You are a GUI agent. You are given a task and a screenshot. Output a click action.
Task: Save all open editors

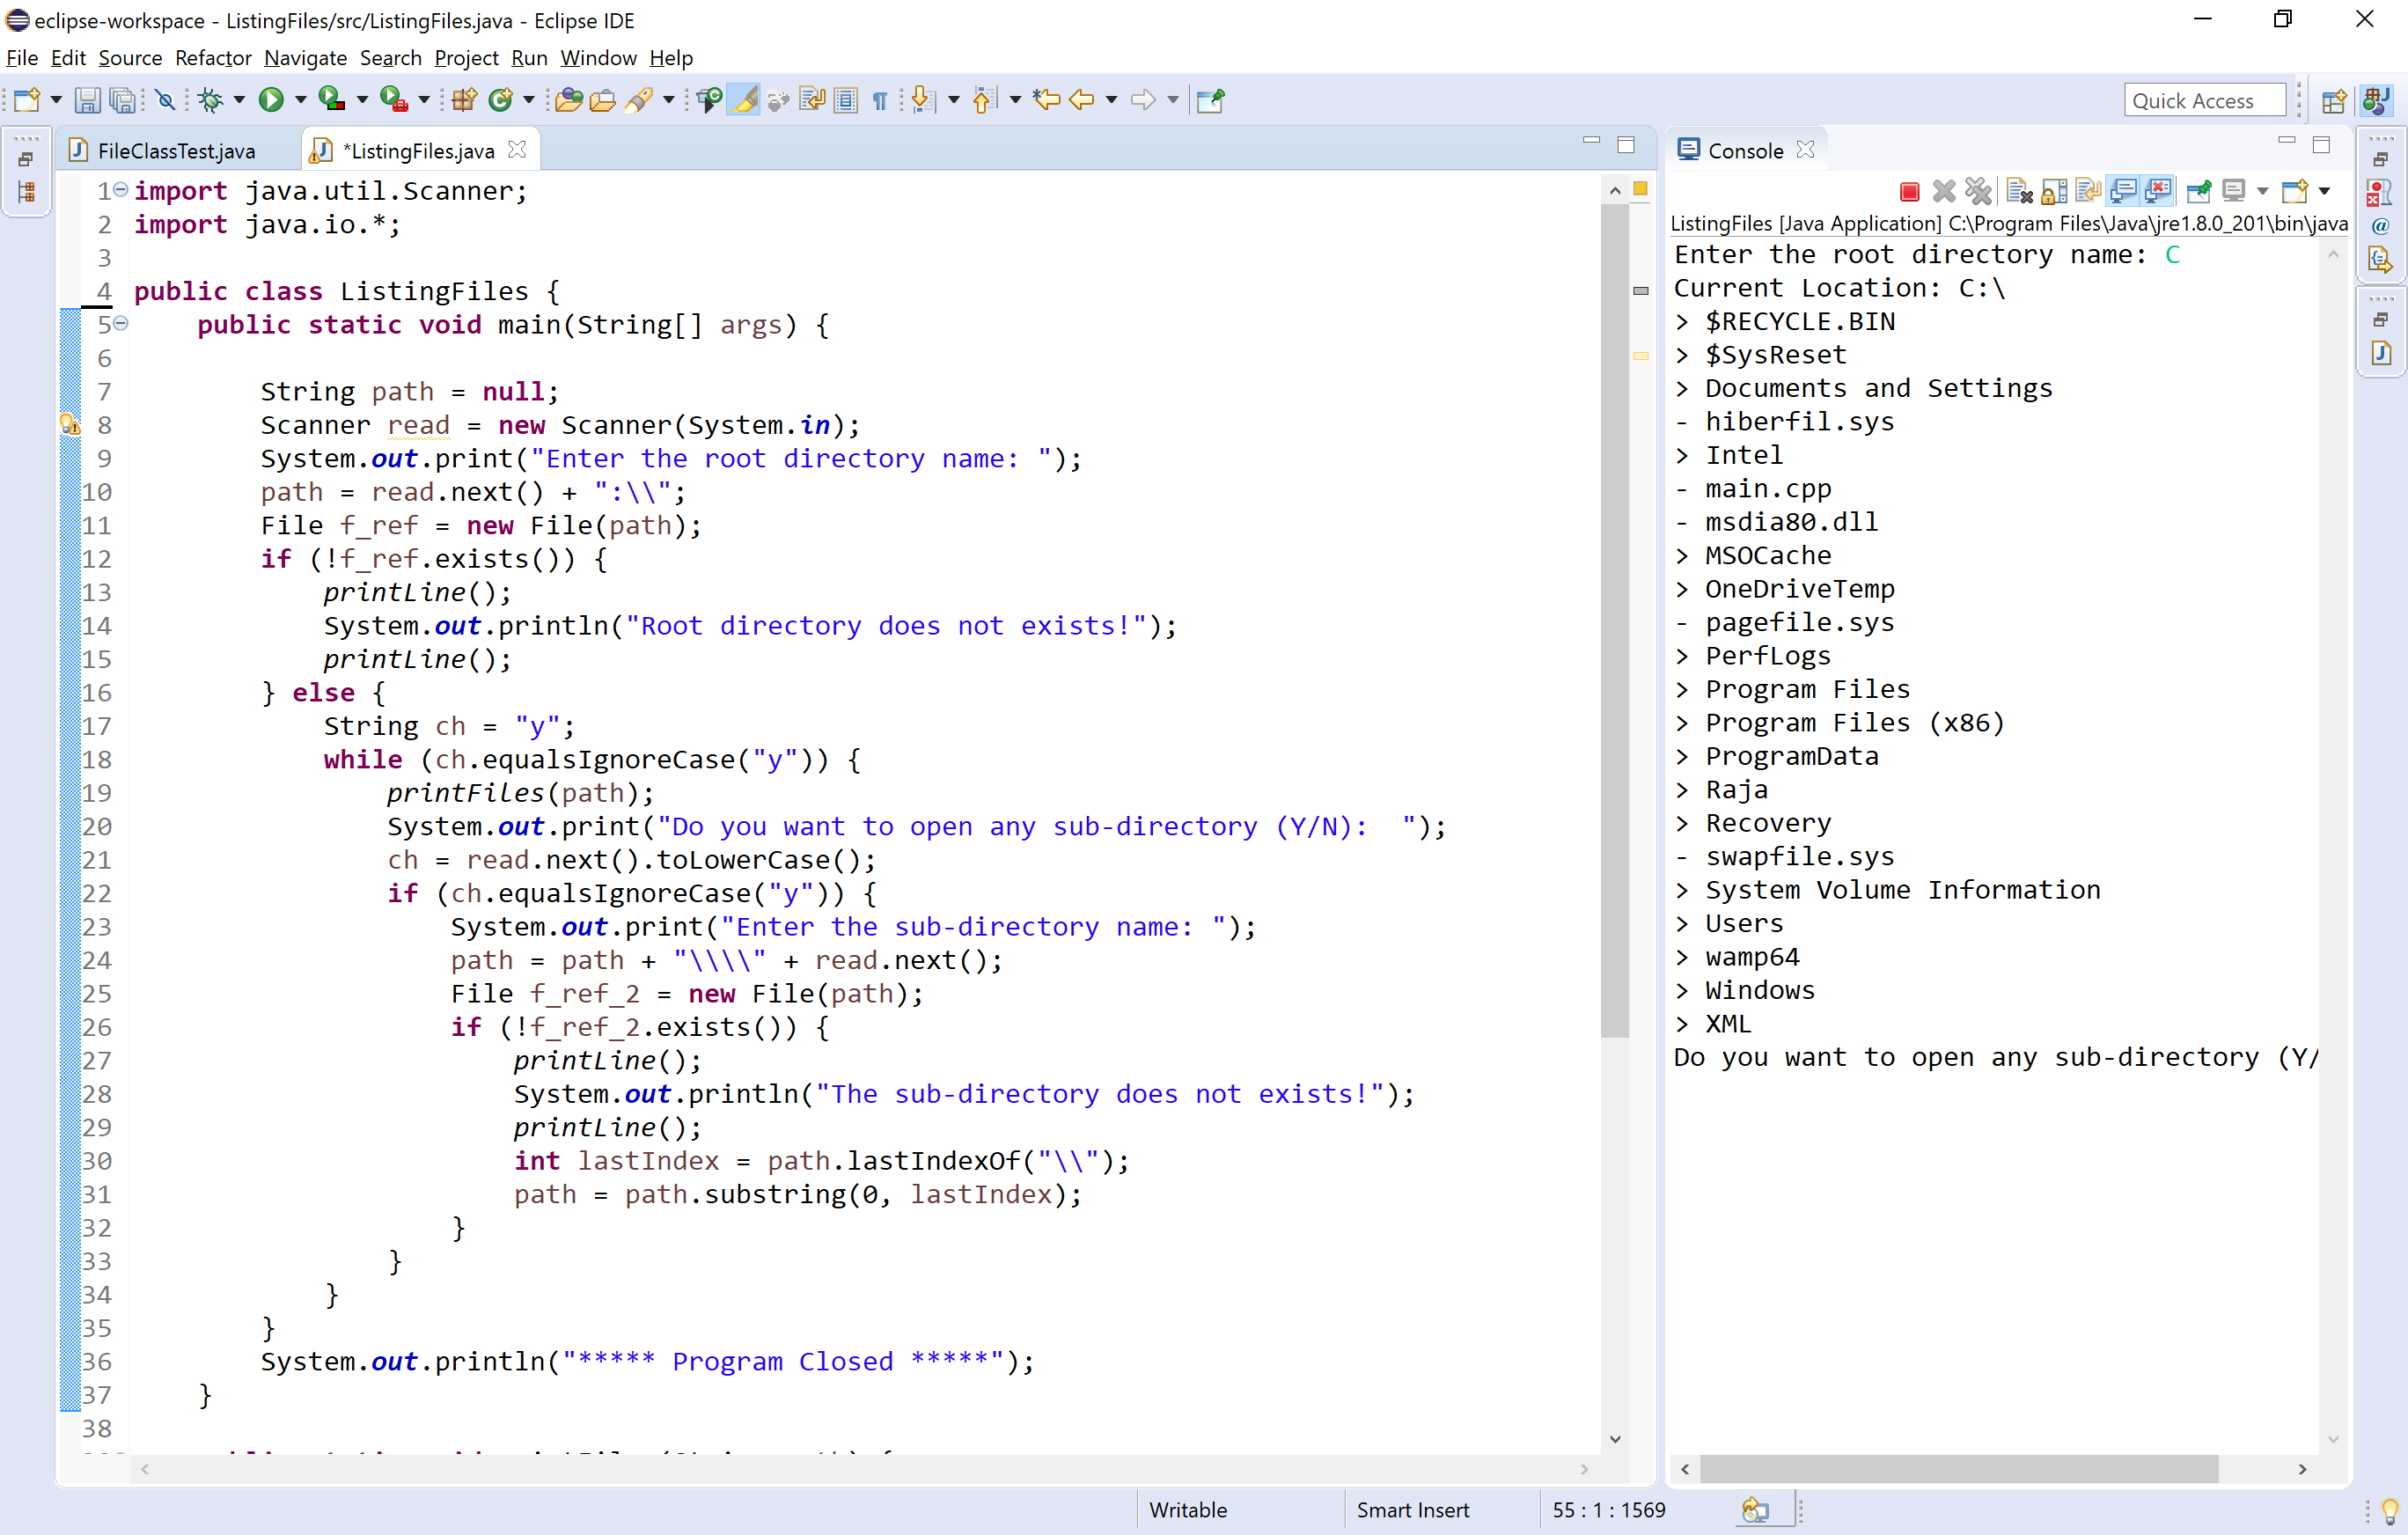(x=122, y=100)
